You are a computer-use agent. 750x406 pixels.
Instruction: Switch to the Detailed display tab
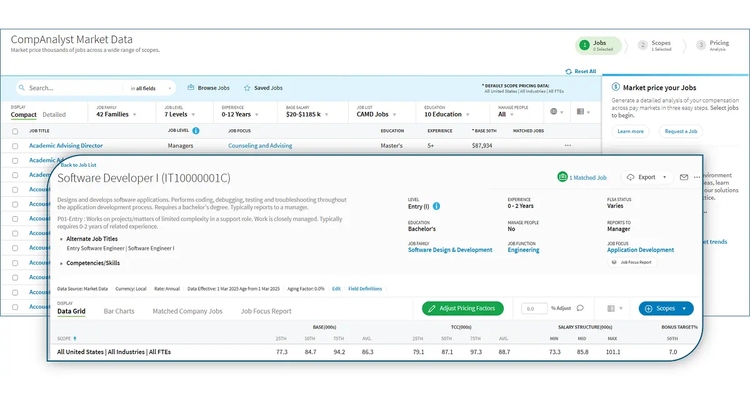pos(54,115)
